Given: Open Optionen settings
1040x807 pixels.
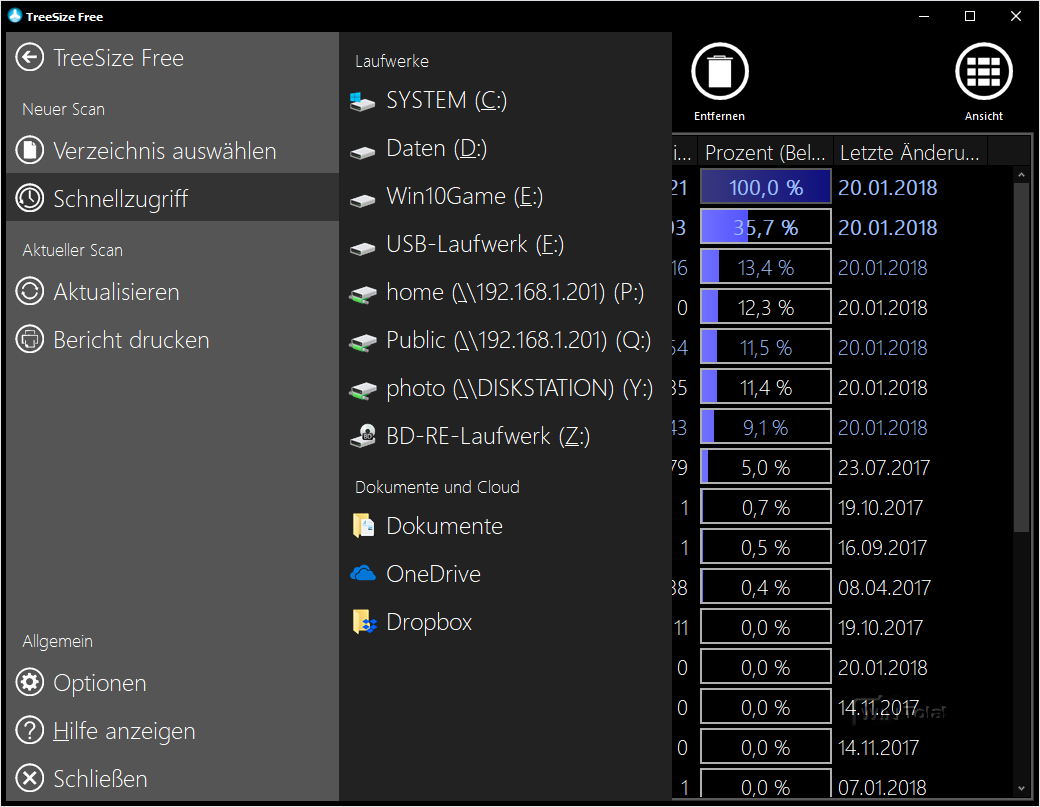Looking at the screenshot, I should (x=172, y=683).
